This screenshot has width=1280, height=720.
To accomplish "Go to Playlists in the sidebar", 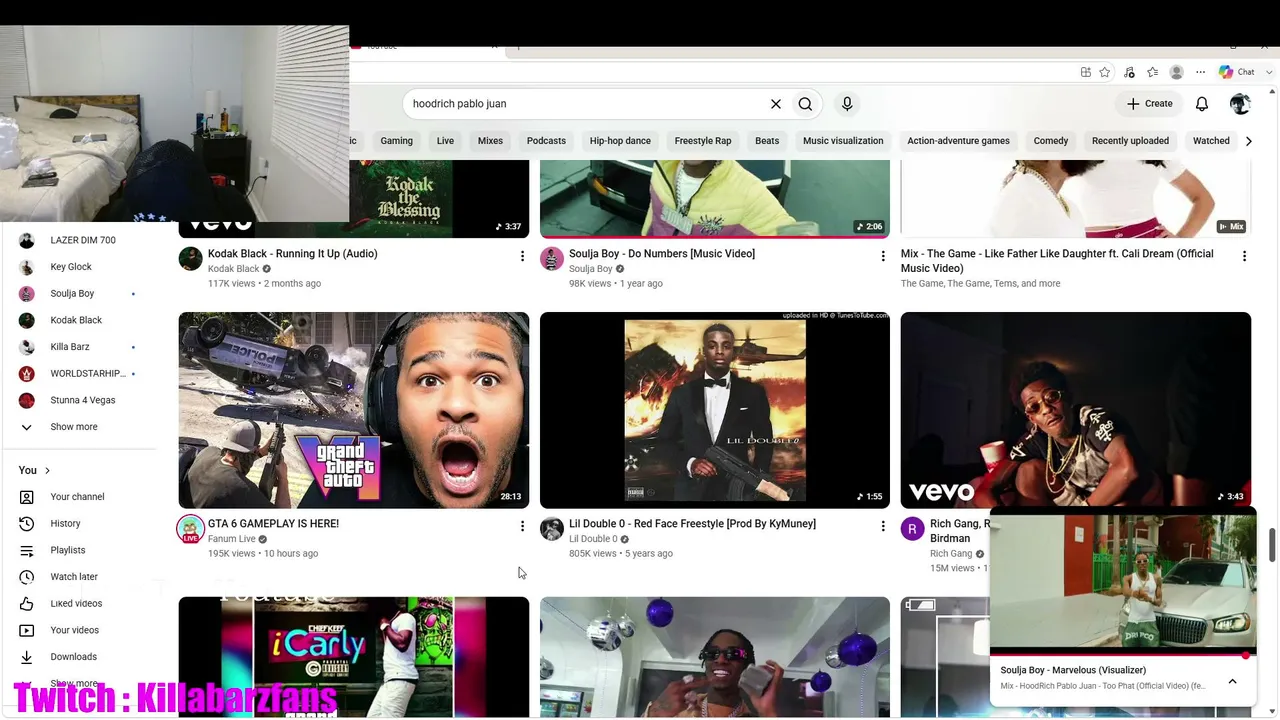I will [x=68, y=550].
